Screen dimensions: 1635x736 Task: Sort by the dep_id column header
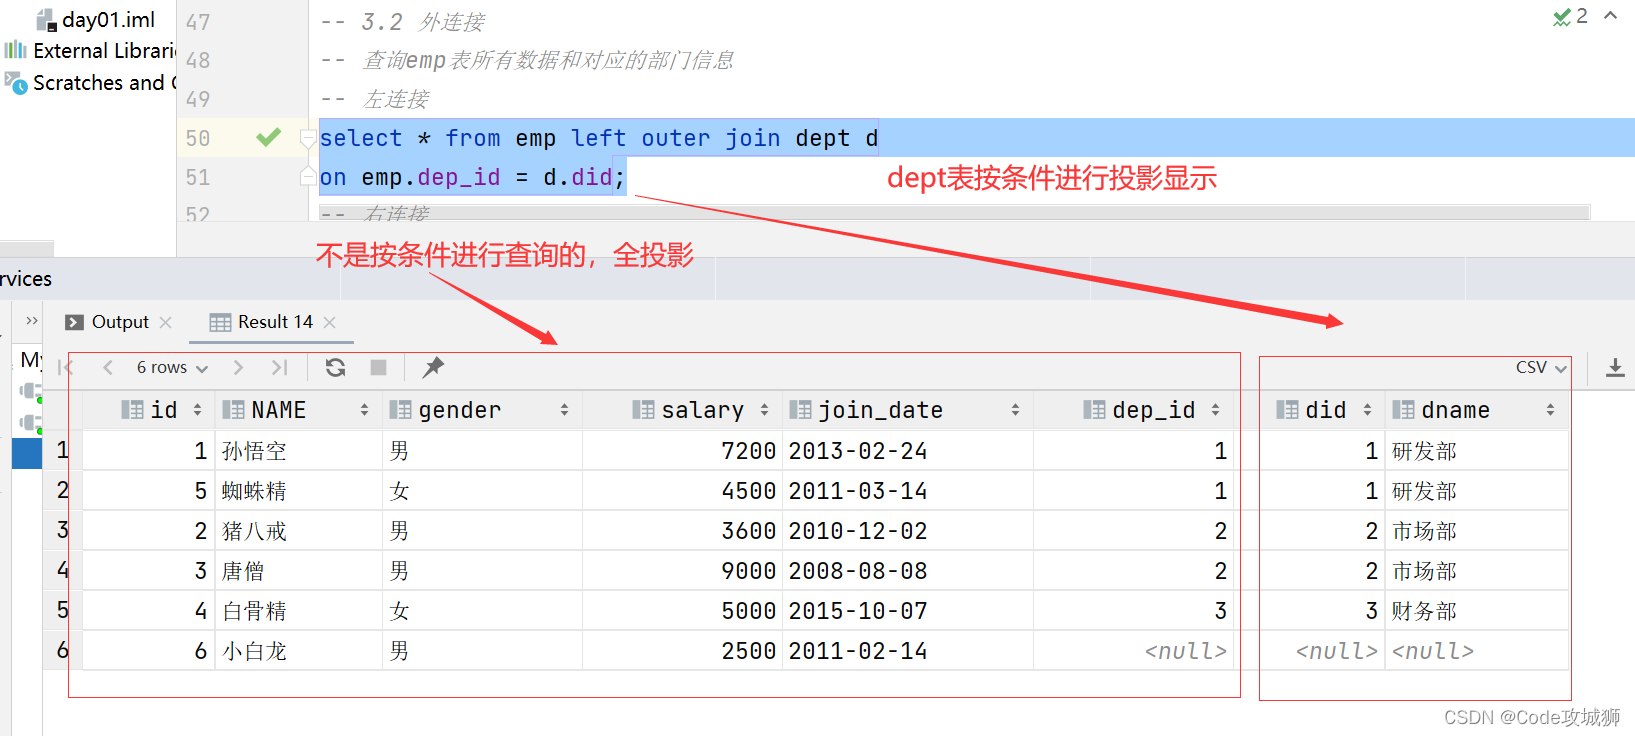coord(1136,410)
